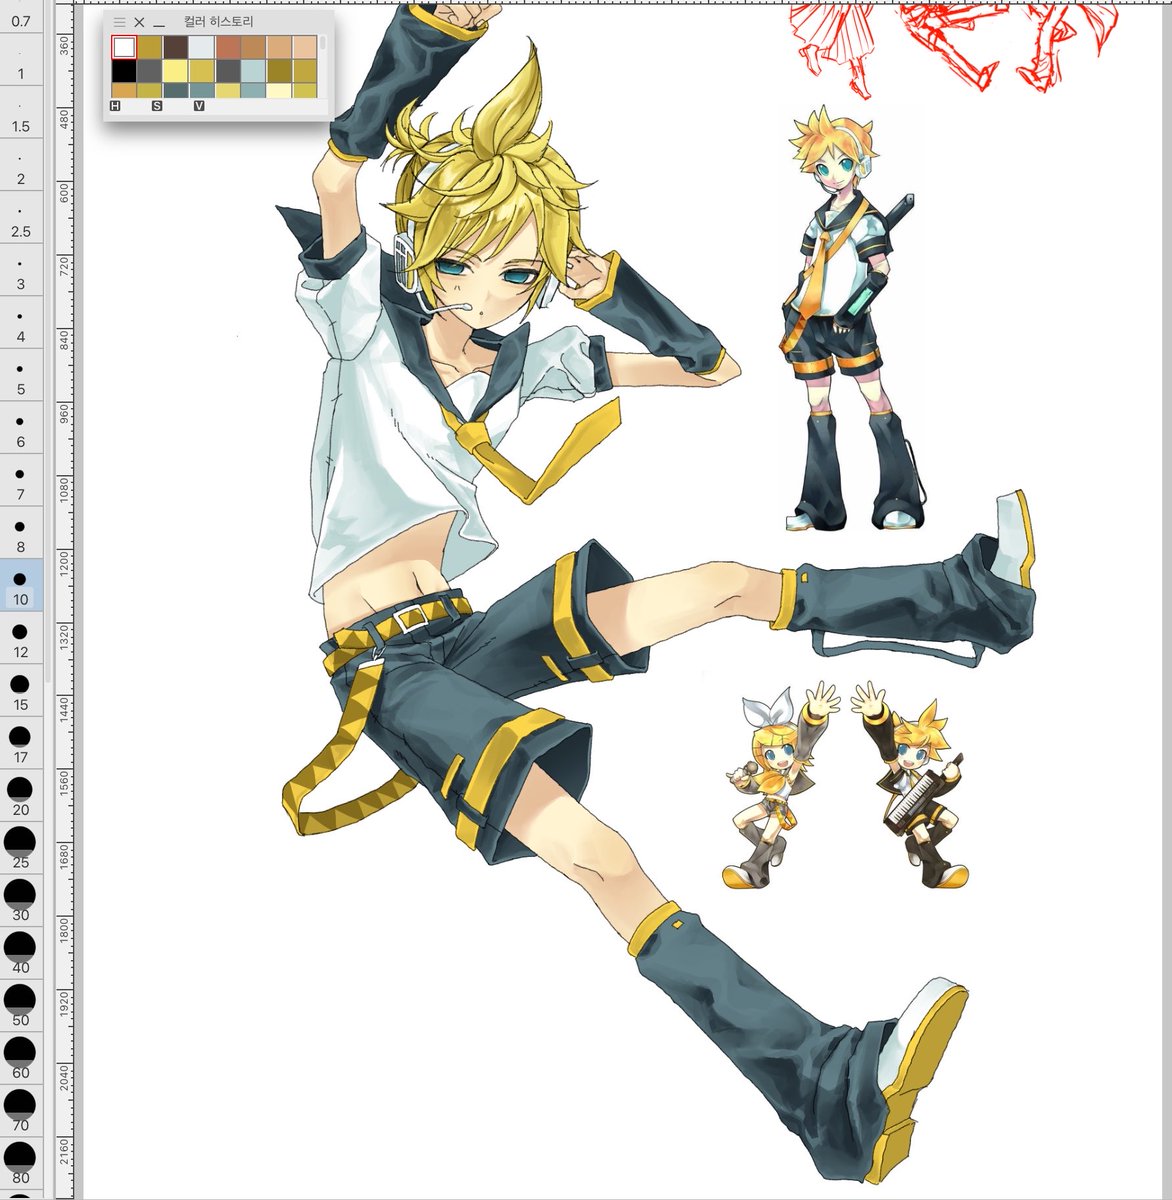
Task: Select the 15 brush size preset
Action: (20, 691)
